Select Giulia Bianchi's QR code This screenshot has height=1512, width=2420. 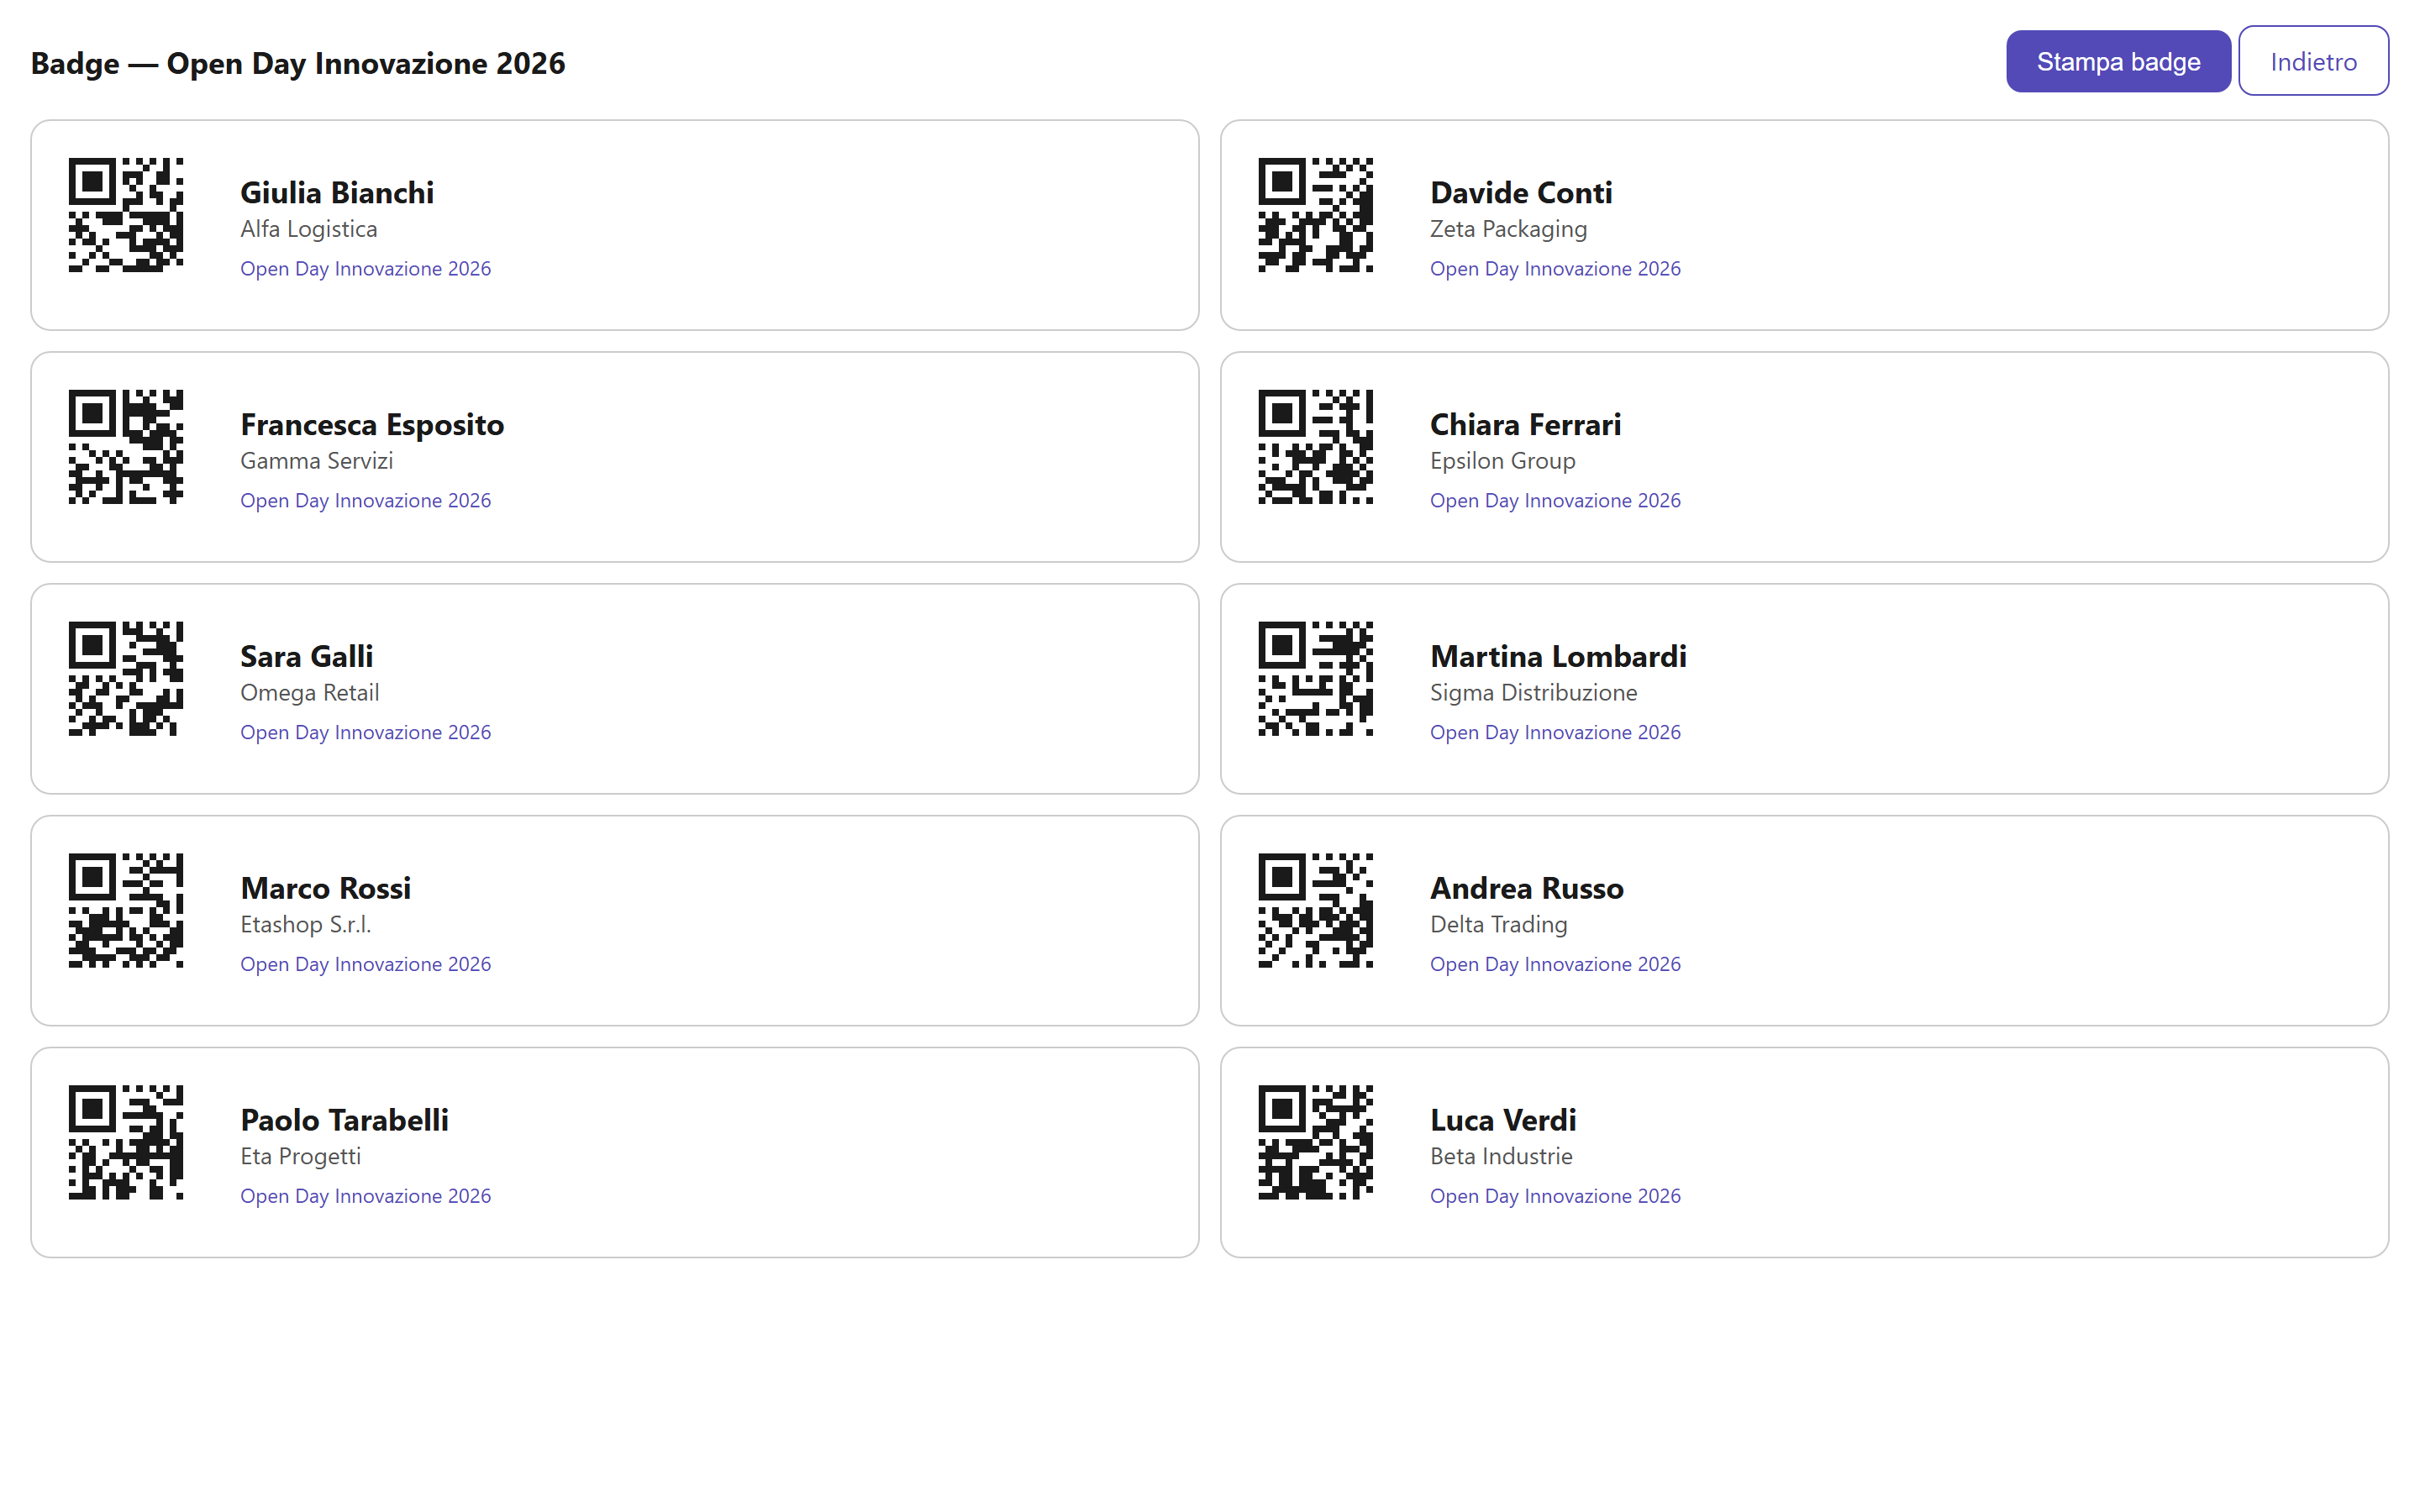click(126, 215)
